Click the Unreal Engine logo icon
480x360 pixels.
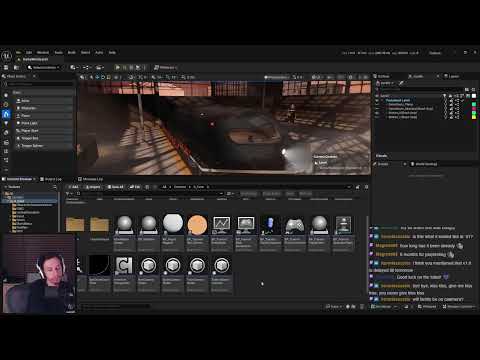(x=6, y=56)
